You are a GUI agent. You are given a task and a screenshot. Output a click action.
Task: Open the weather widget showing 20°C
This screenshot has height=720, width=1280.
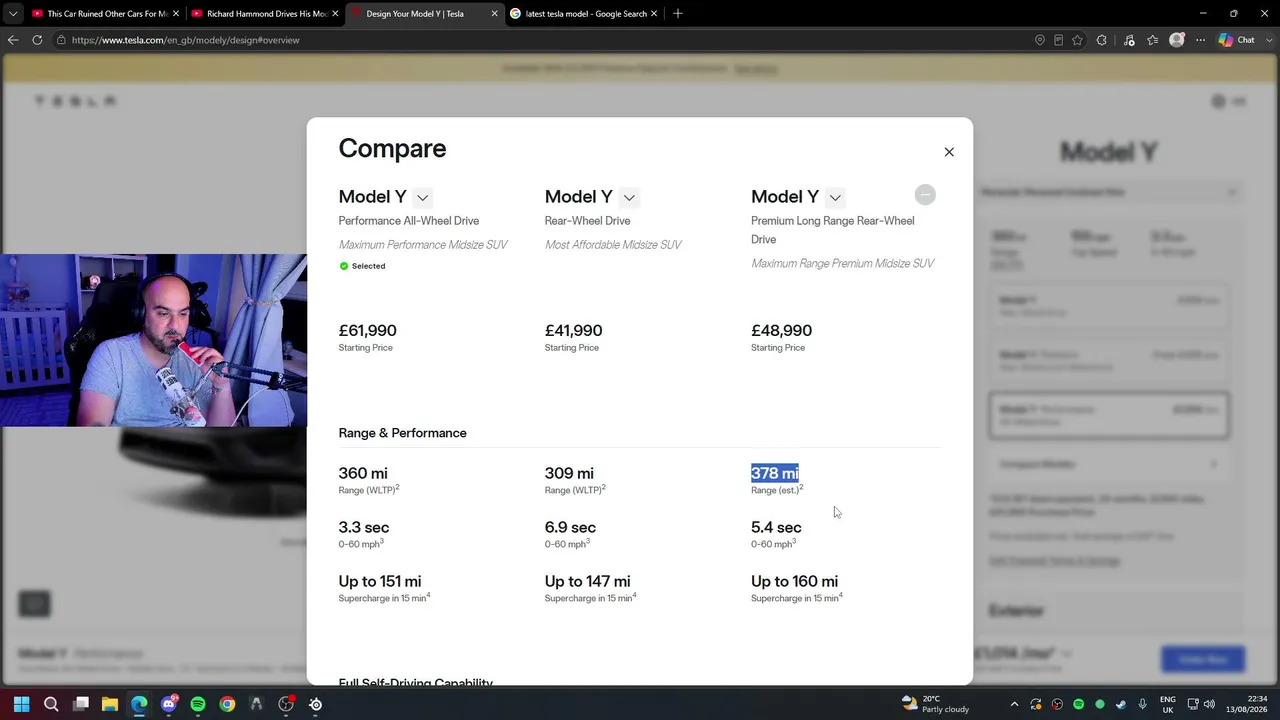point(935,704)
